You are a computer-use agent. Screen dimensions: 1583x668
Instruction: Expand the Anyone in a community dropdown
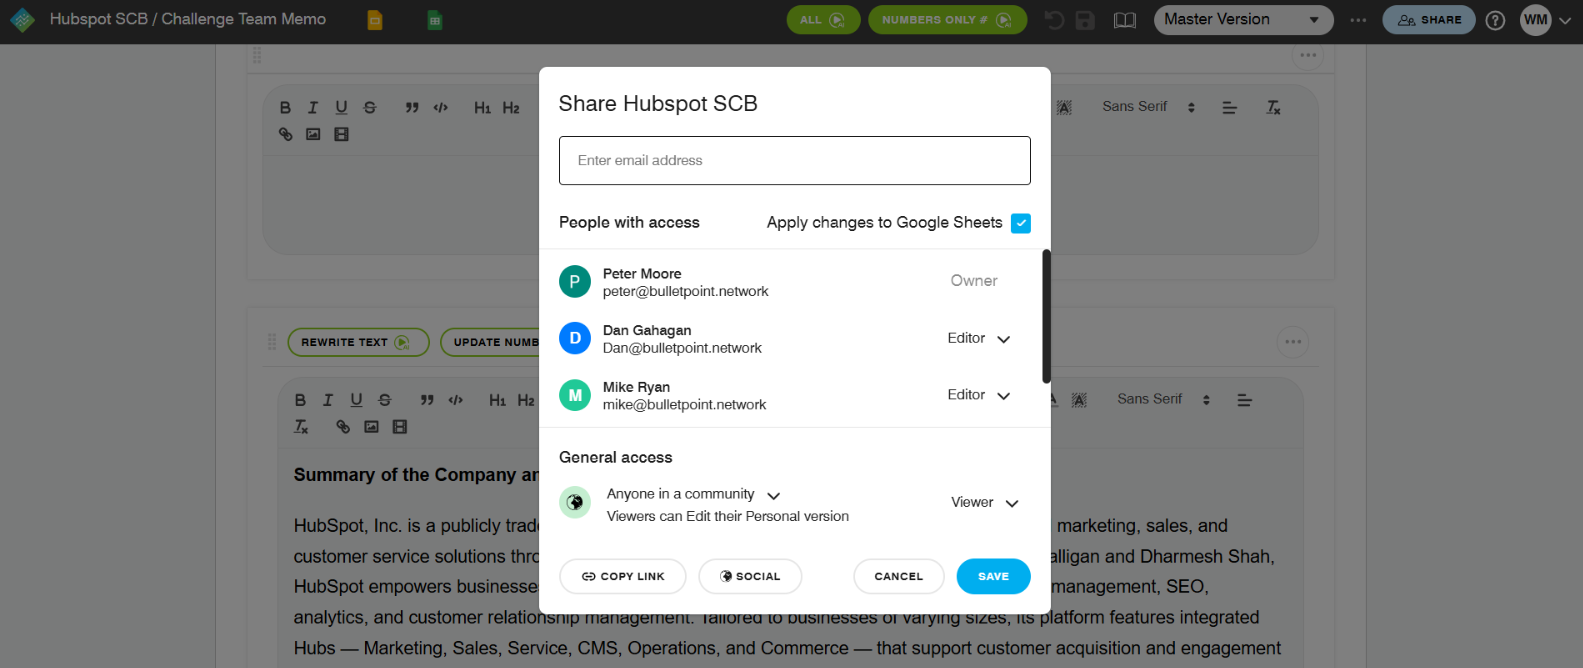(693, 494)
